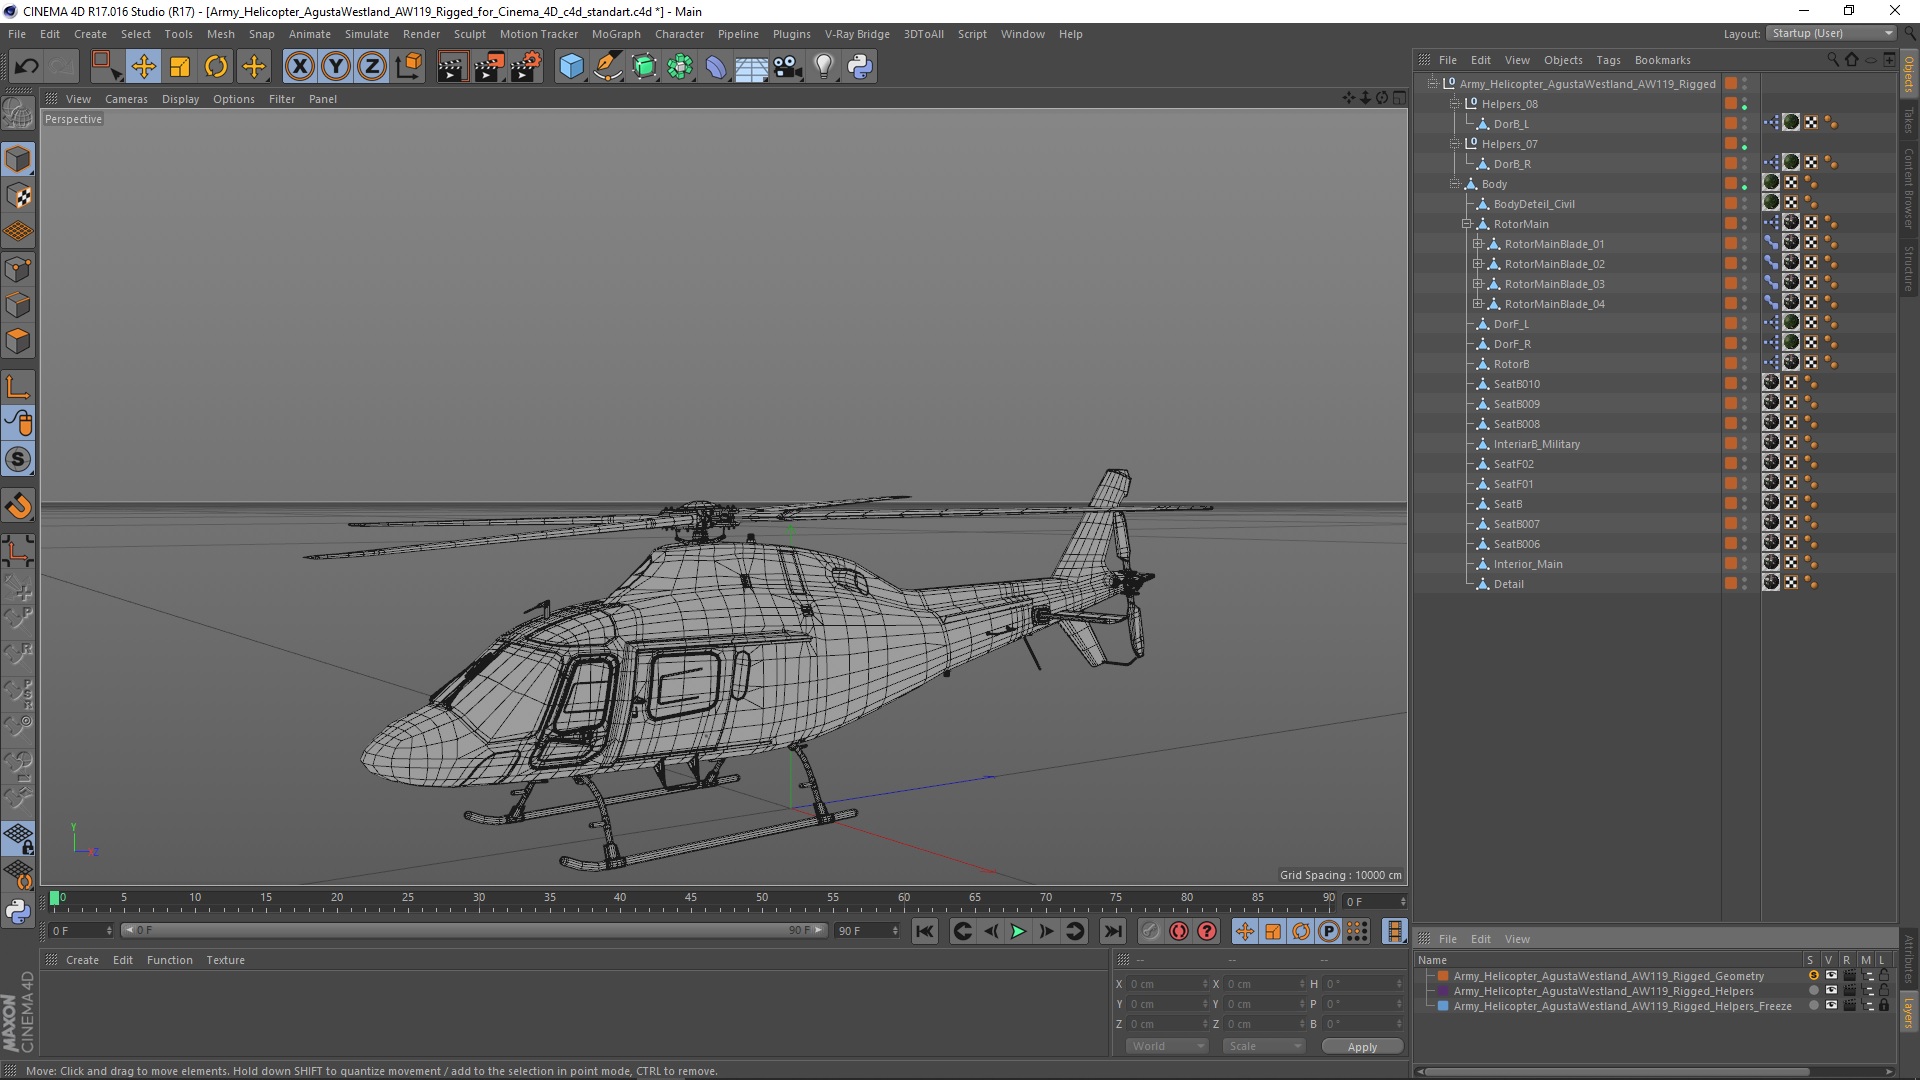The image size is (1920, 1080).
Task: Play the animation forward
Action: [1018, 931]
